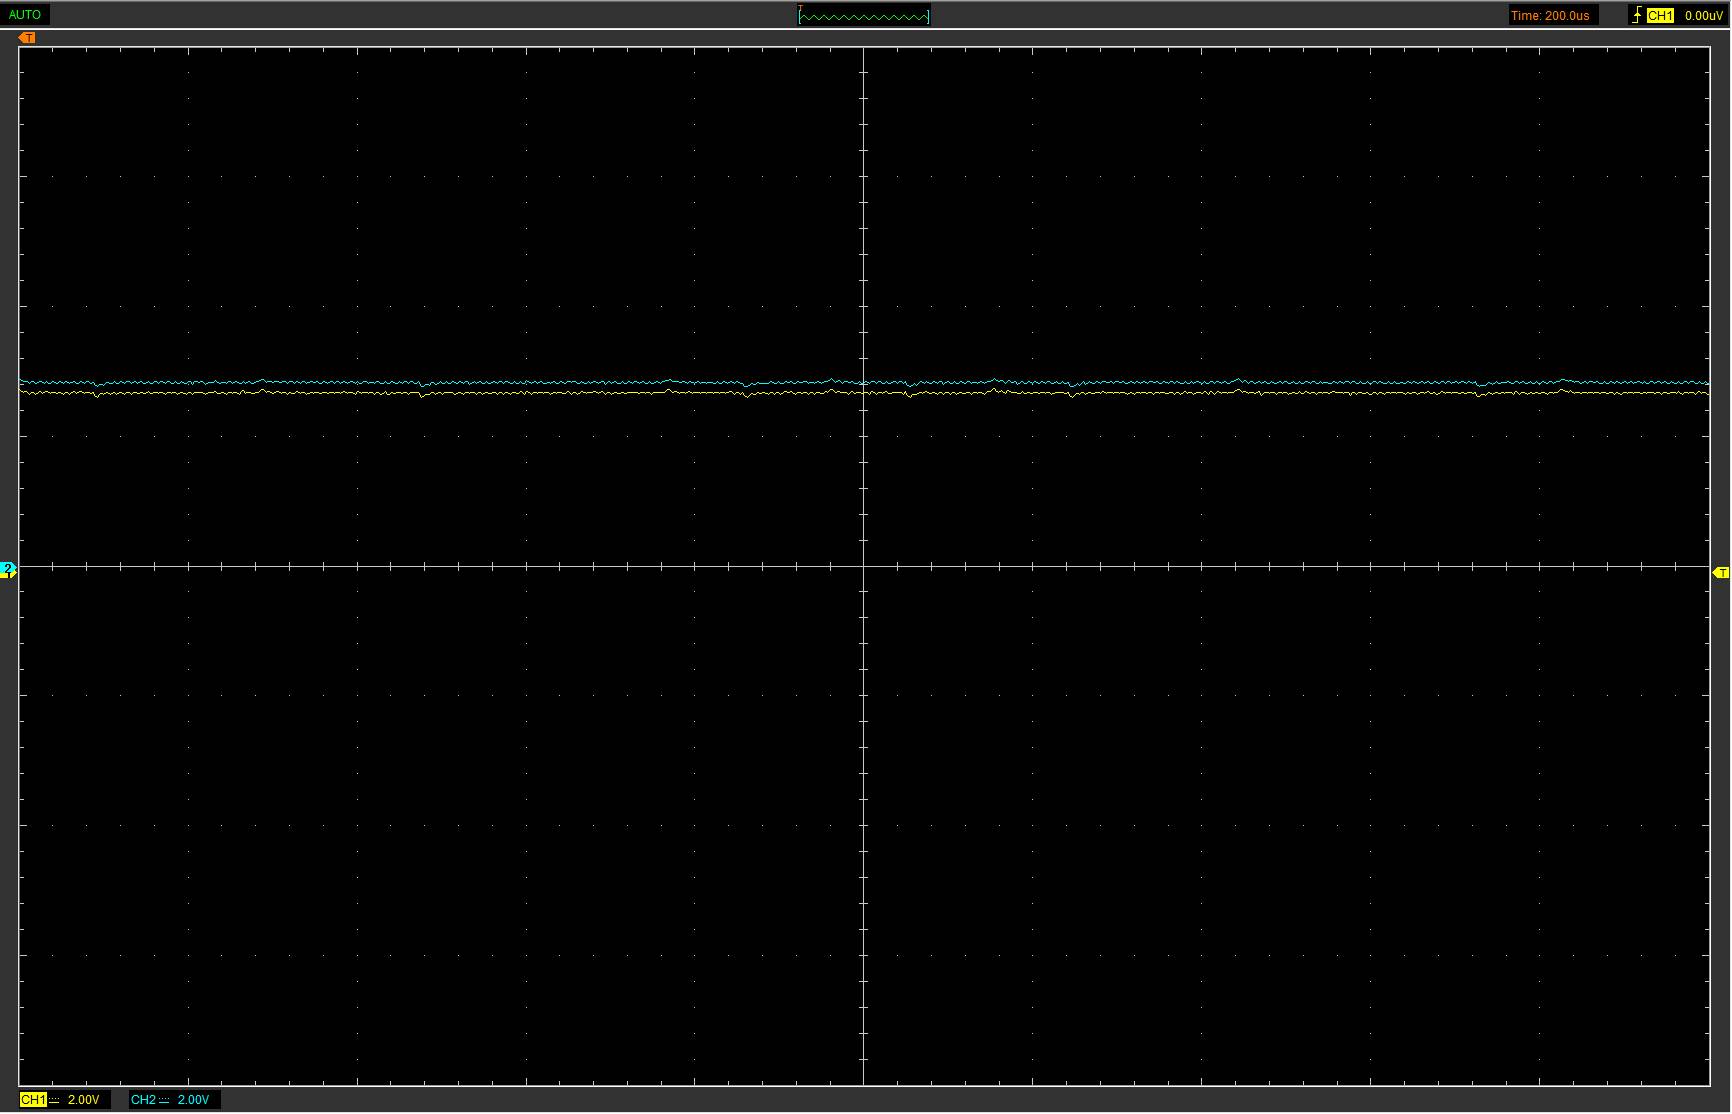Image resolution: width=1732 pixels, height=1114 pixels.
Task: Open the CH2 2.00V vertical scale
Action: pyautogui.click(x=193, y=1100)
